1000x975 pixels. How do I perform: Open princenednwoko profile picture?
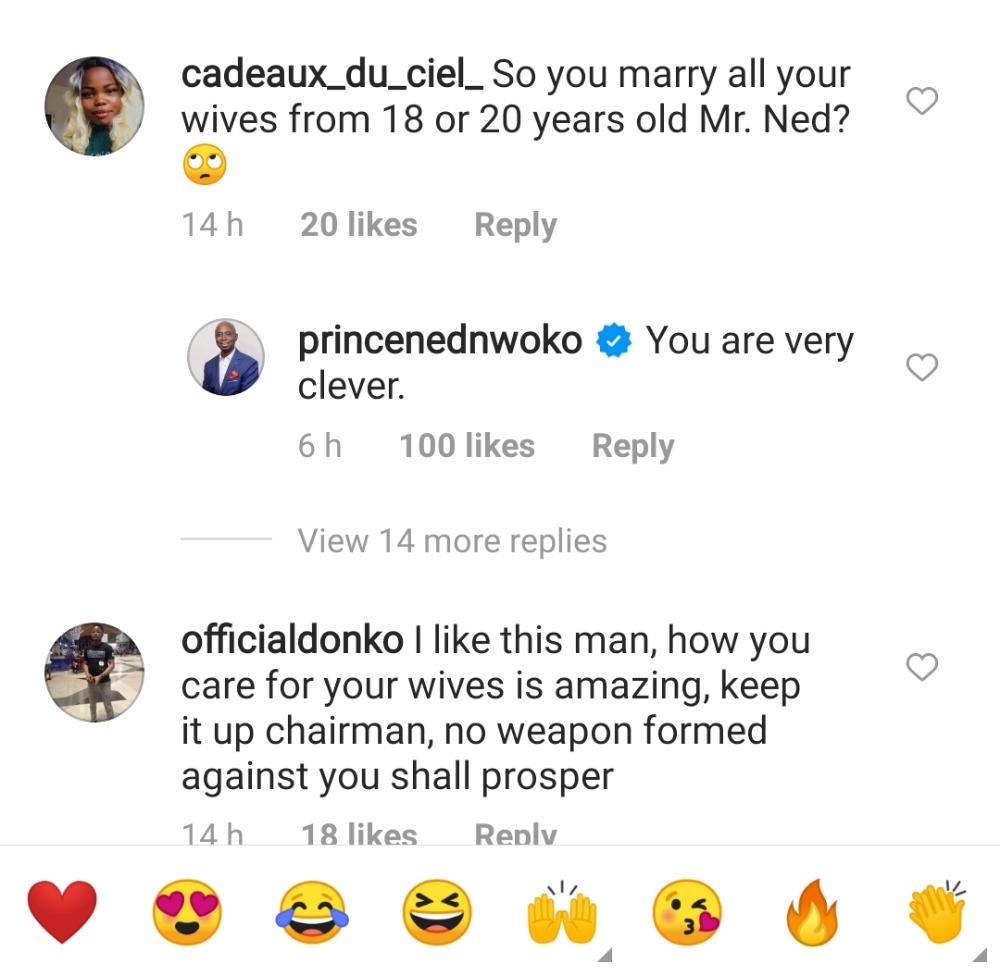pyautogui.click(x=226, y=358)
